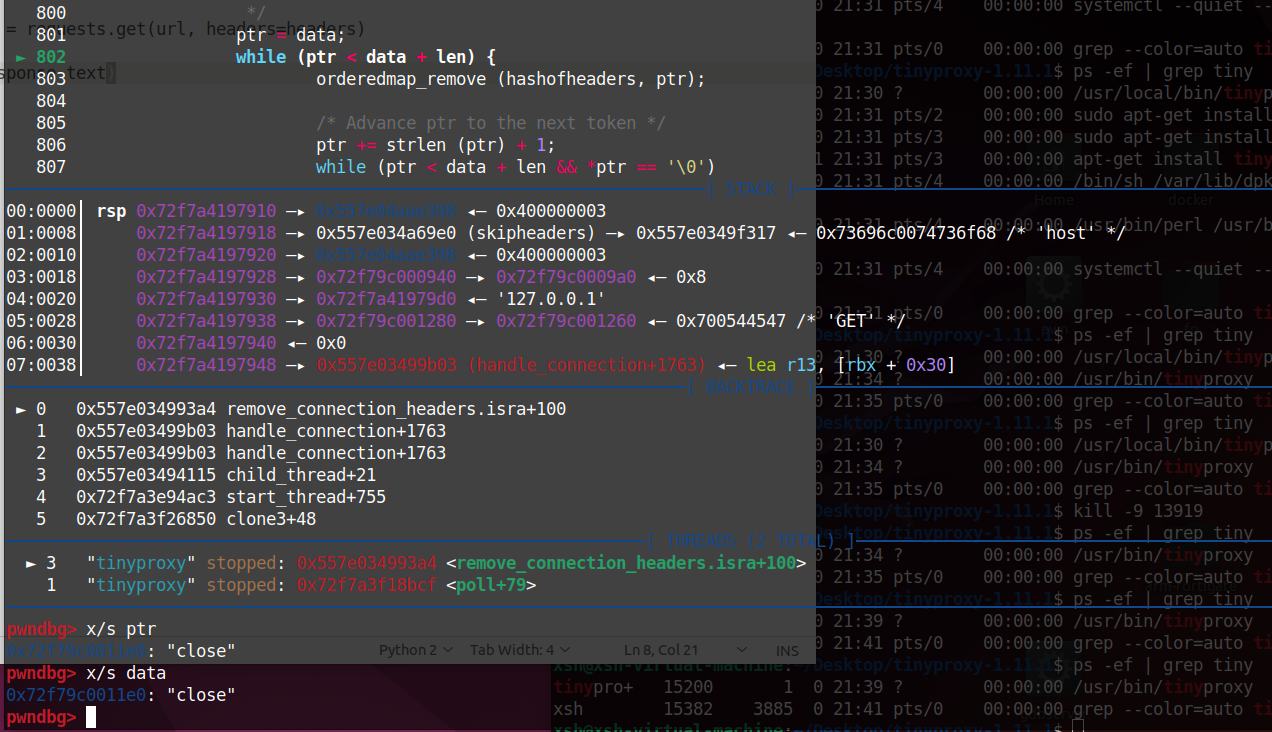
Task: Expand the Tab Width: 4 selector
Action: coord(520,650)
